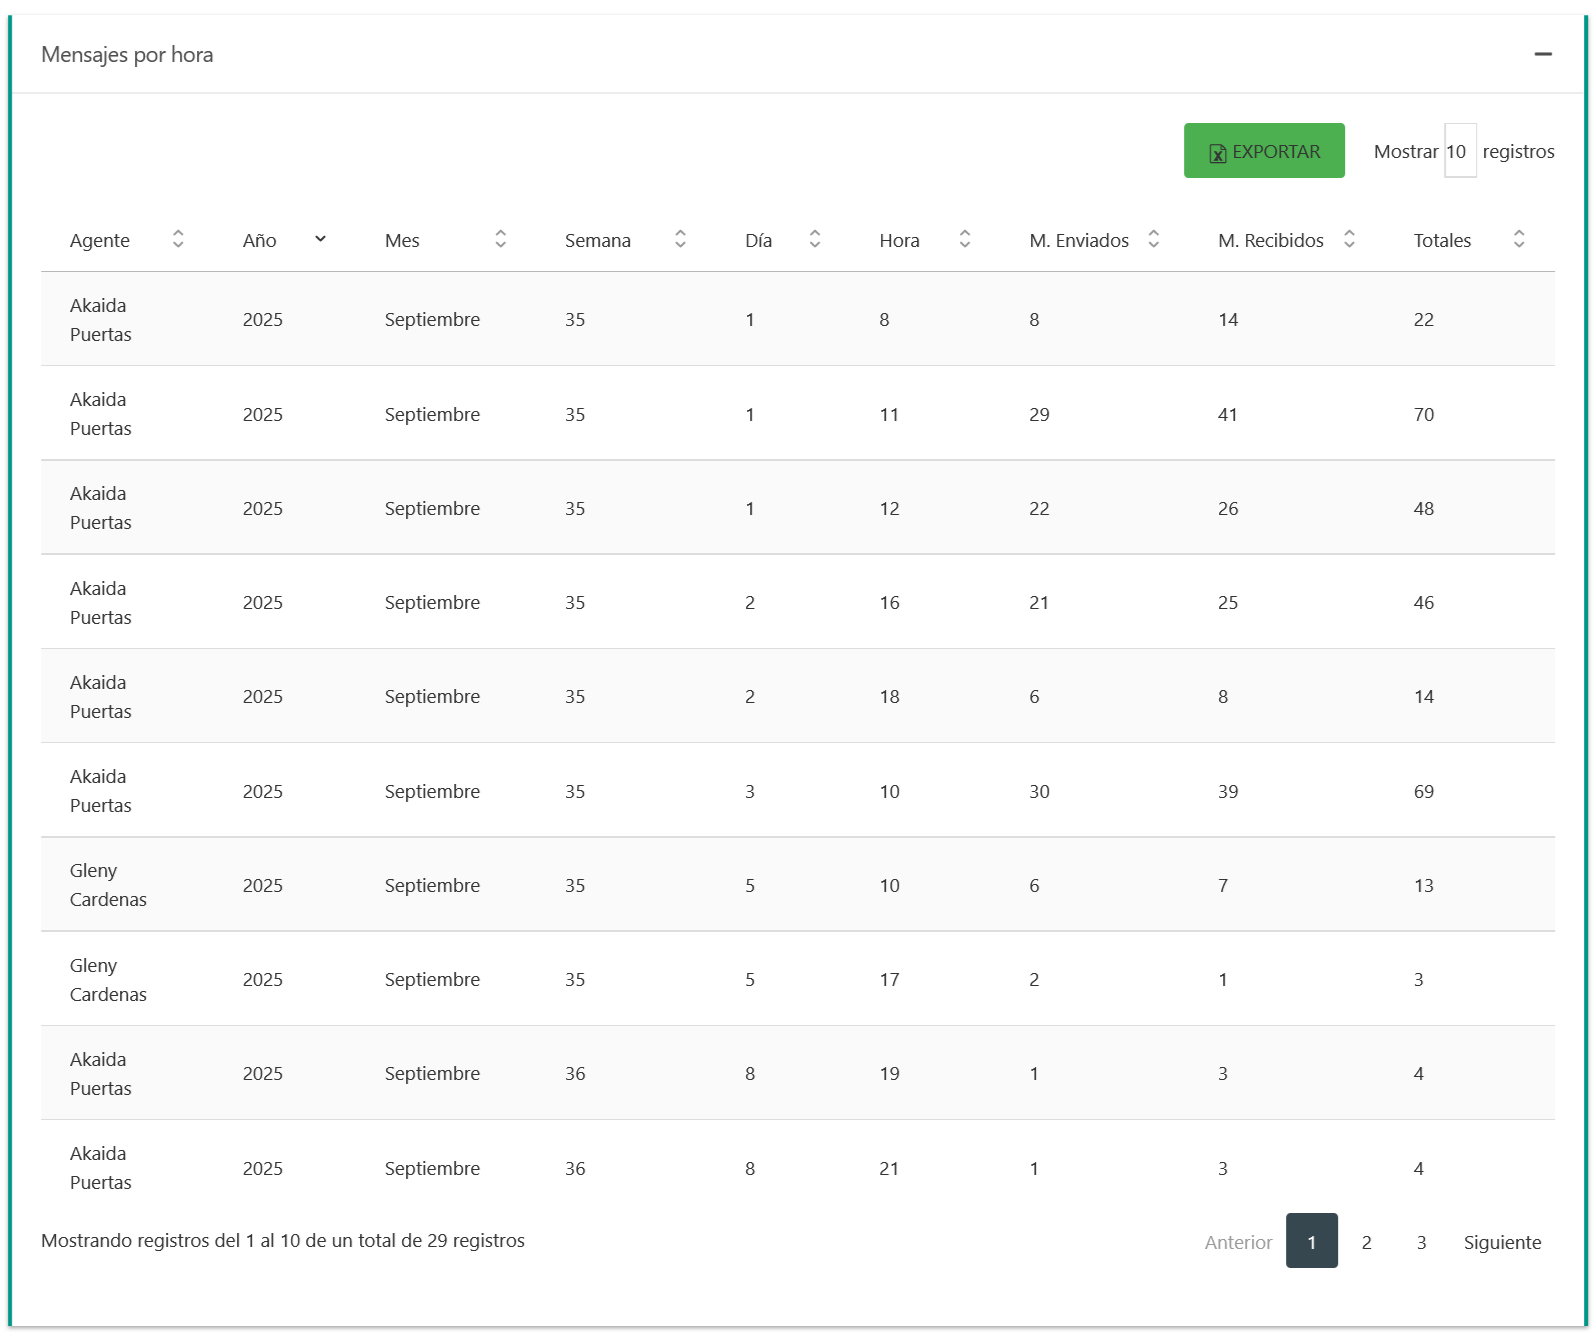
Task: Select current page 1 button
Action: 1311,1241
